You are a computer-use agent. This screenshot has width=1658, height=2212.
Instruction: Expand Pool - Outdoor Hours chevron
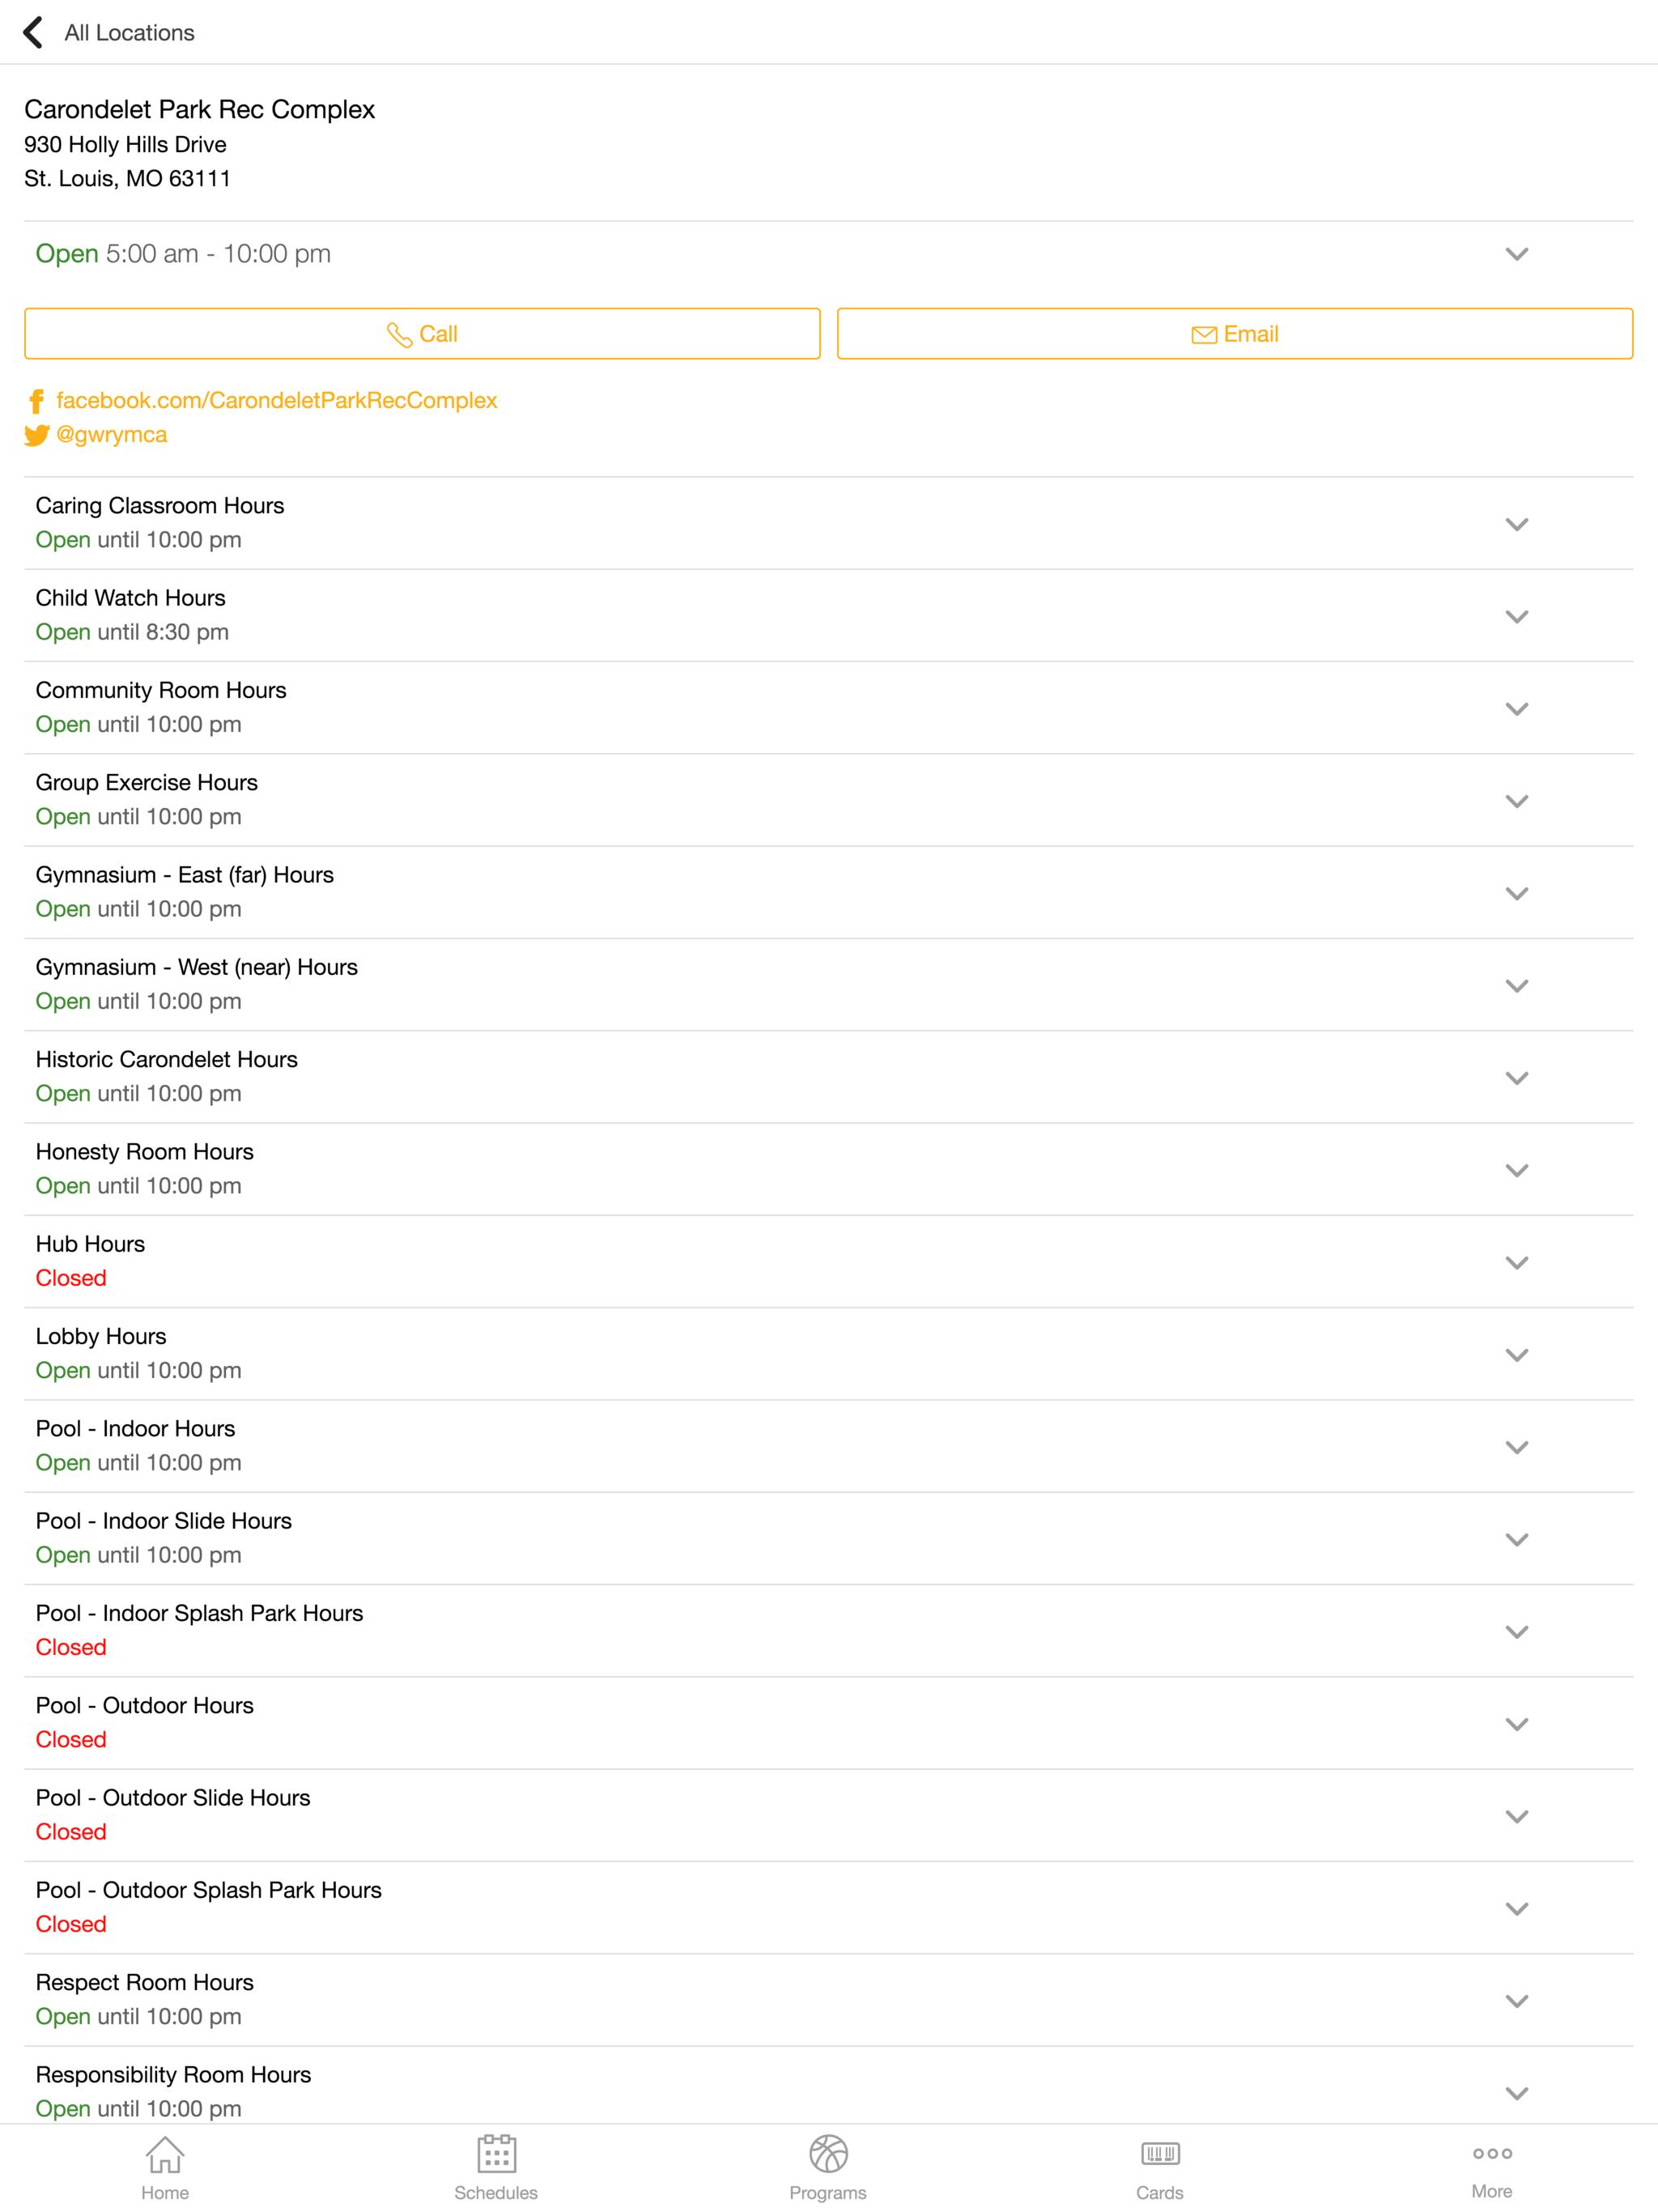tap(1517, 1724)
